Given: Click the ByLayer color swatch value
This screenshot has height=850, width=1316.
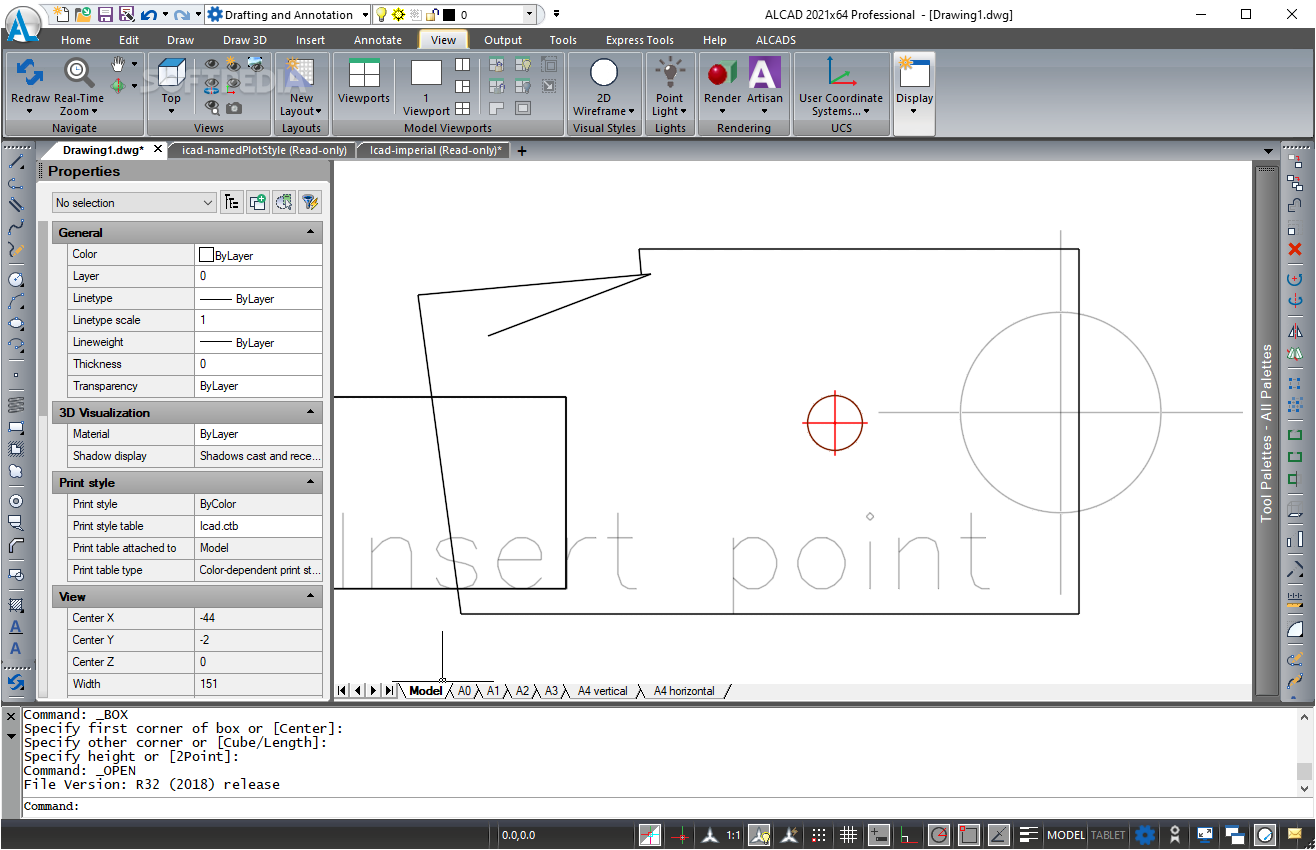Looking at the screenshot, I should click(x=259, y=255).
